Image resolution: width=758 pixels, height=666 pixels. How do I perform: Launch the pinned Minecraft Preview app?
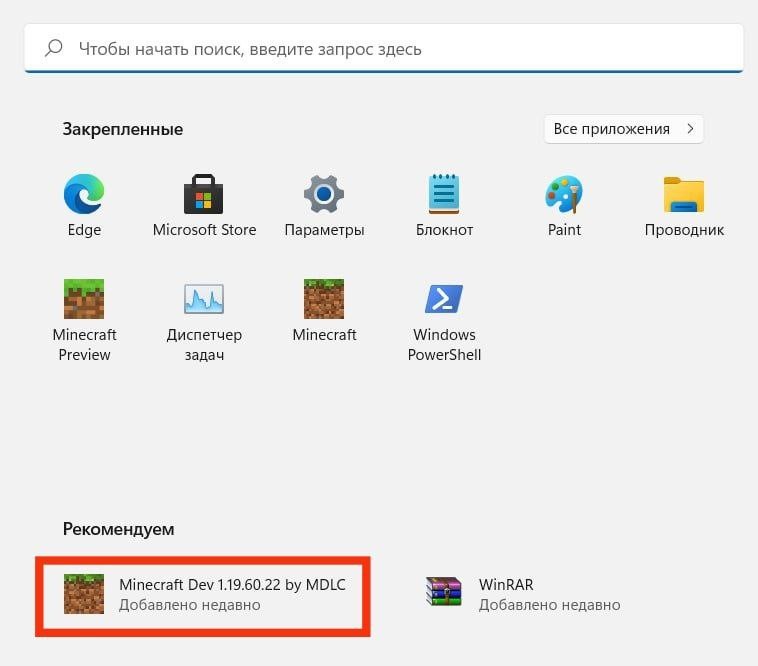[84, 299]
